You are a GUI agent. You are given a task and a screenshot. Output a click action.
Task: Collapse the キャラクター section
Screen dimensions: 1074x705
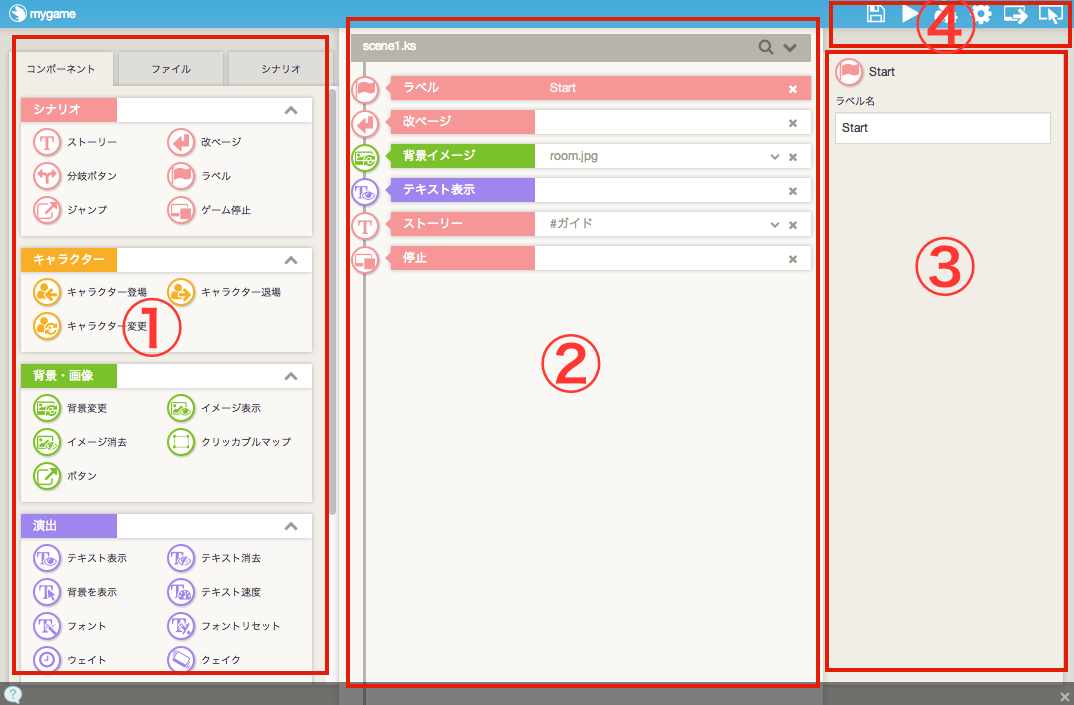tap(291, 260)
